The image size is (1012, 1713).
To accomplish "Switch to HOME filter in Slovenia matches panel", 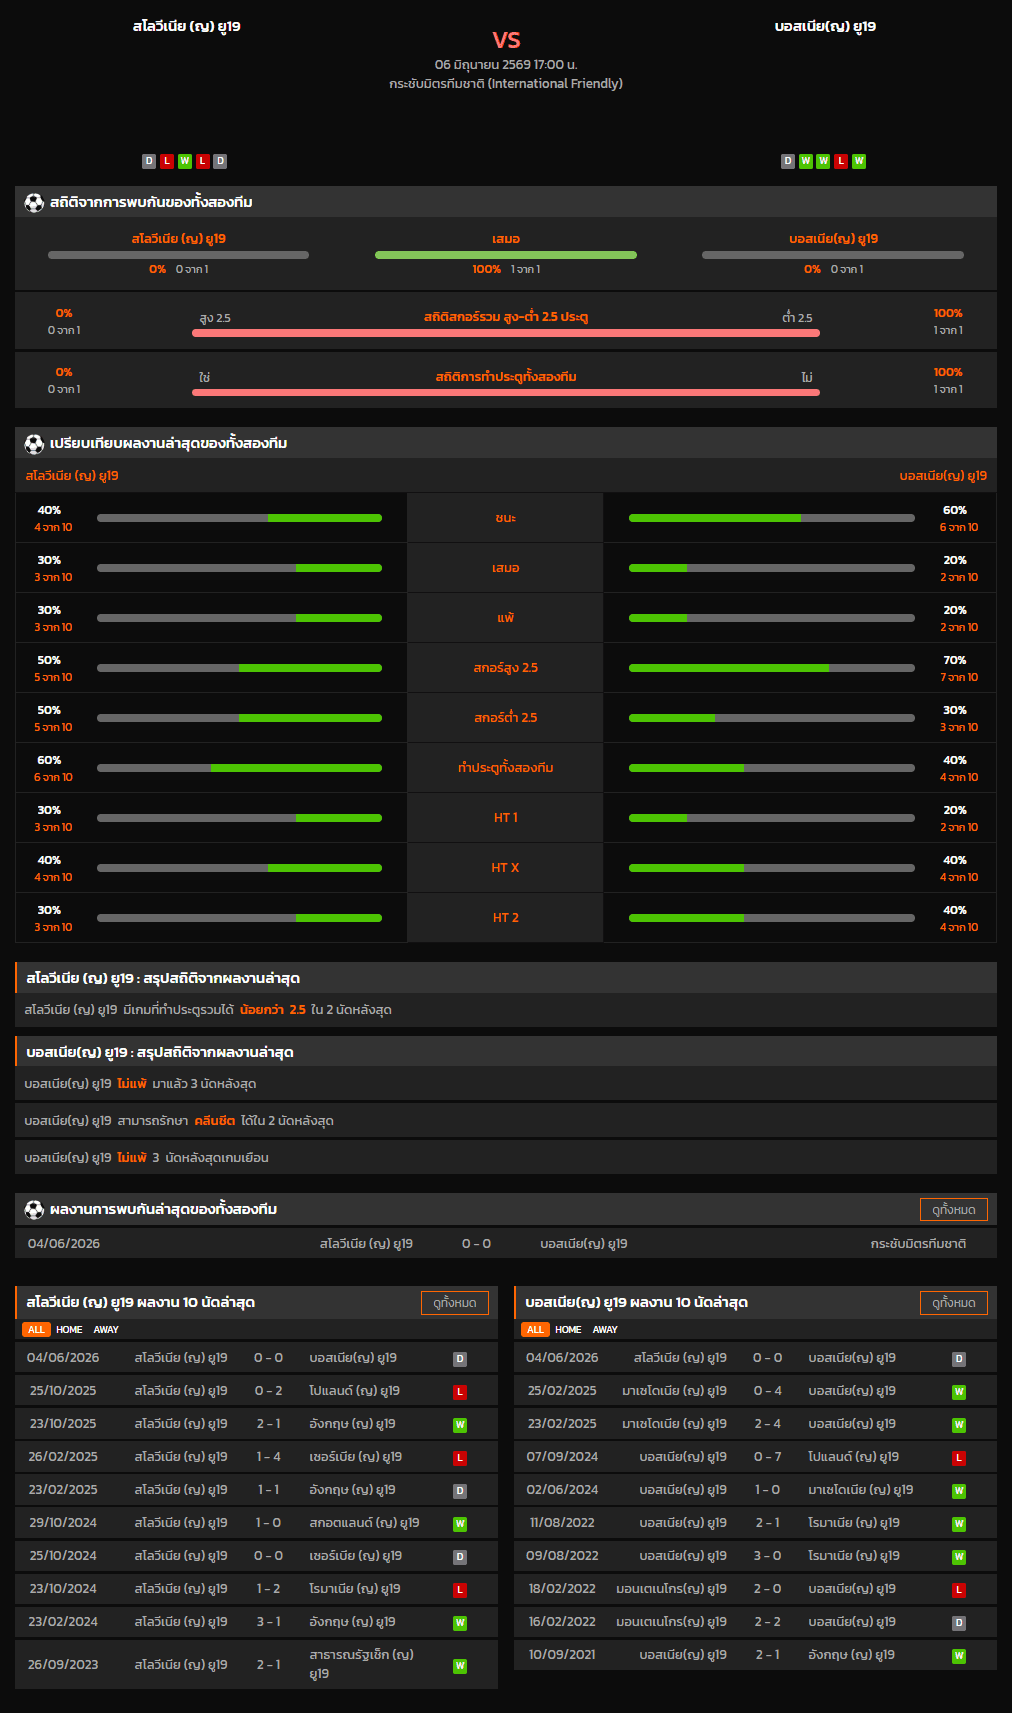I will 69,1330.
